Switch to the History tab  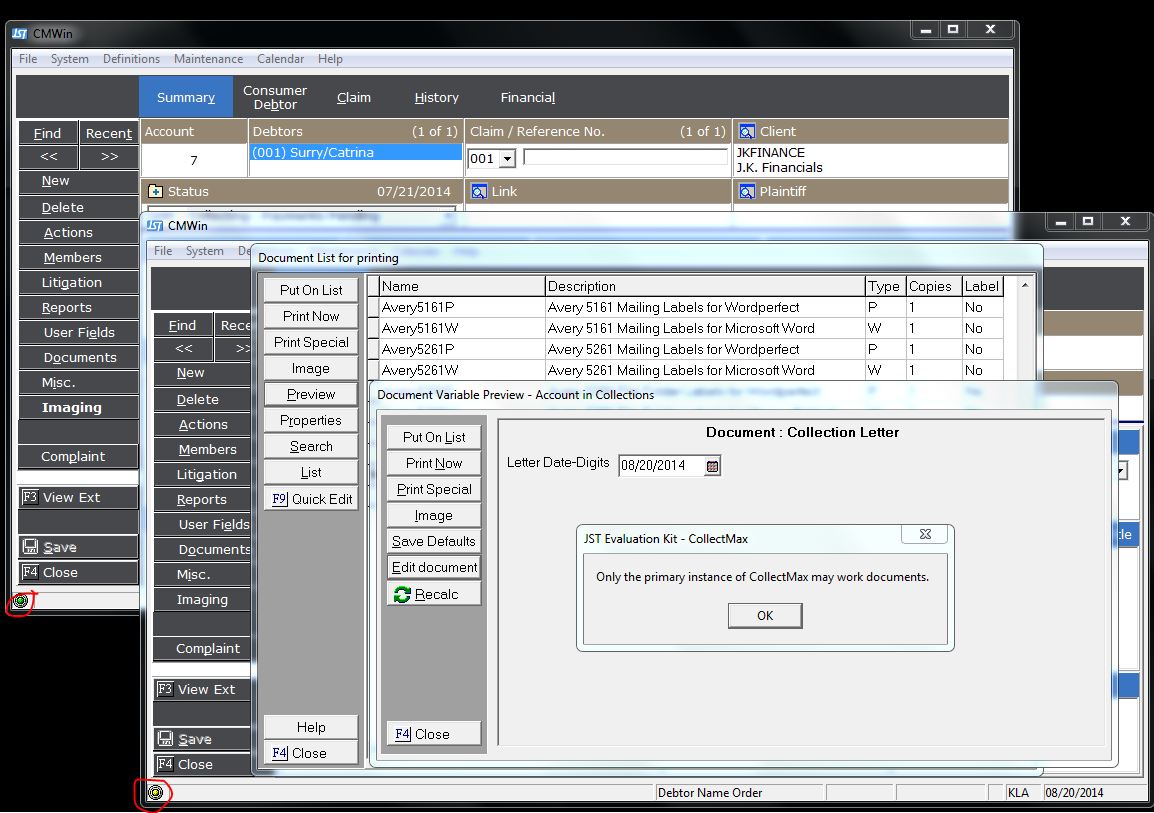[x=436, y=97]
